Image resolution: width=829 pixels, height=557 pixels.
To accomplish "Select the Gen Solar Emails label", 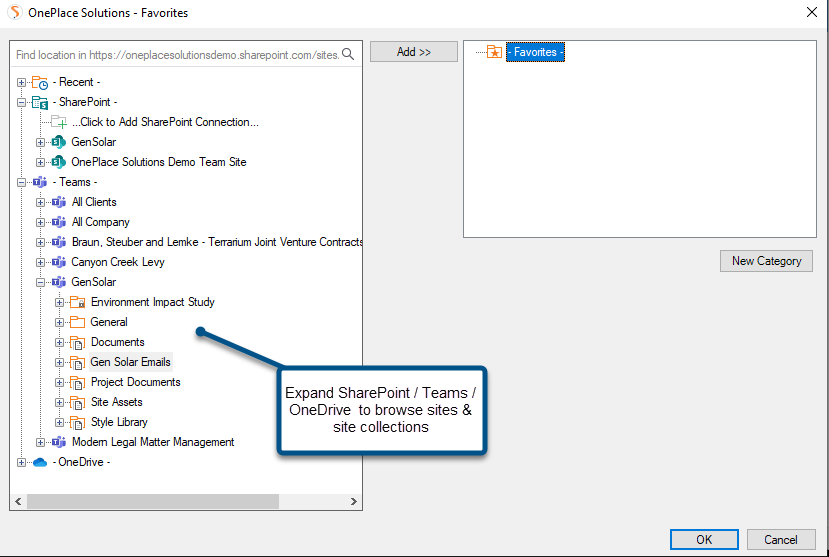I will [x=131, y=362].
